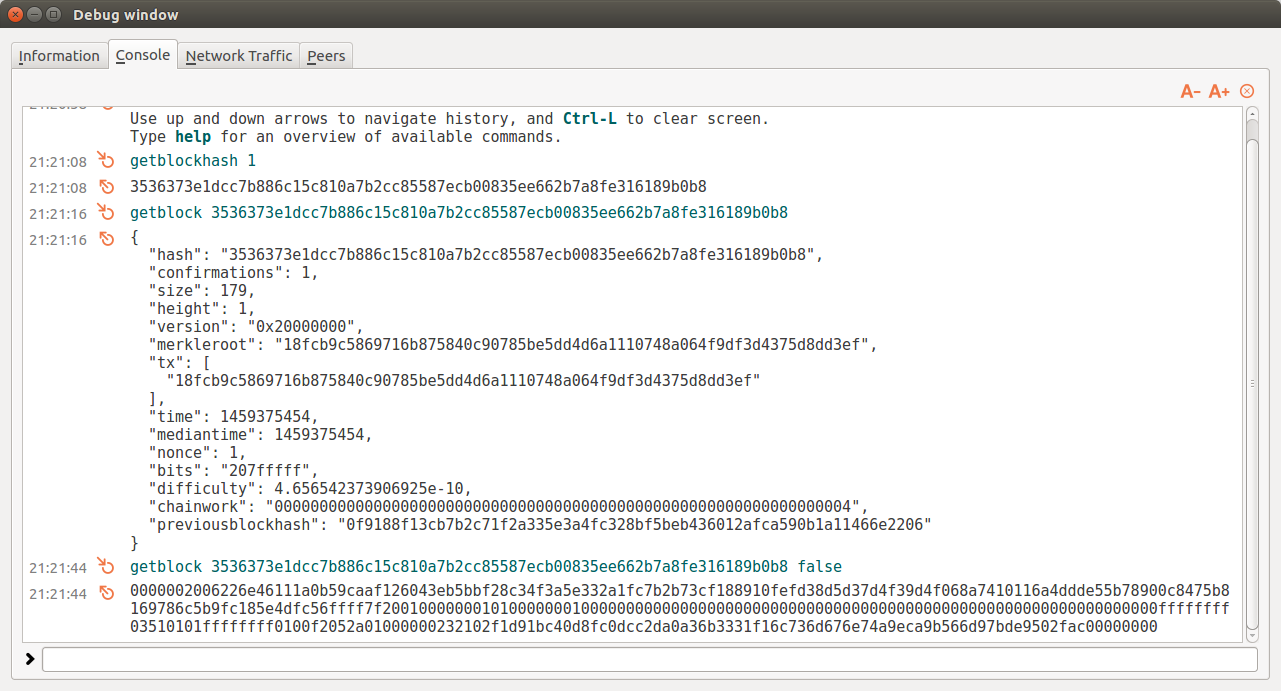The width and height of the screenshot is (1281, 691).
Task: Click the prompt arrow beside the input
Action: pyautogui.click(x=30, y=659)
